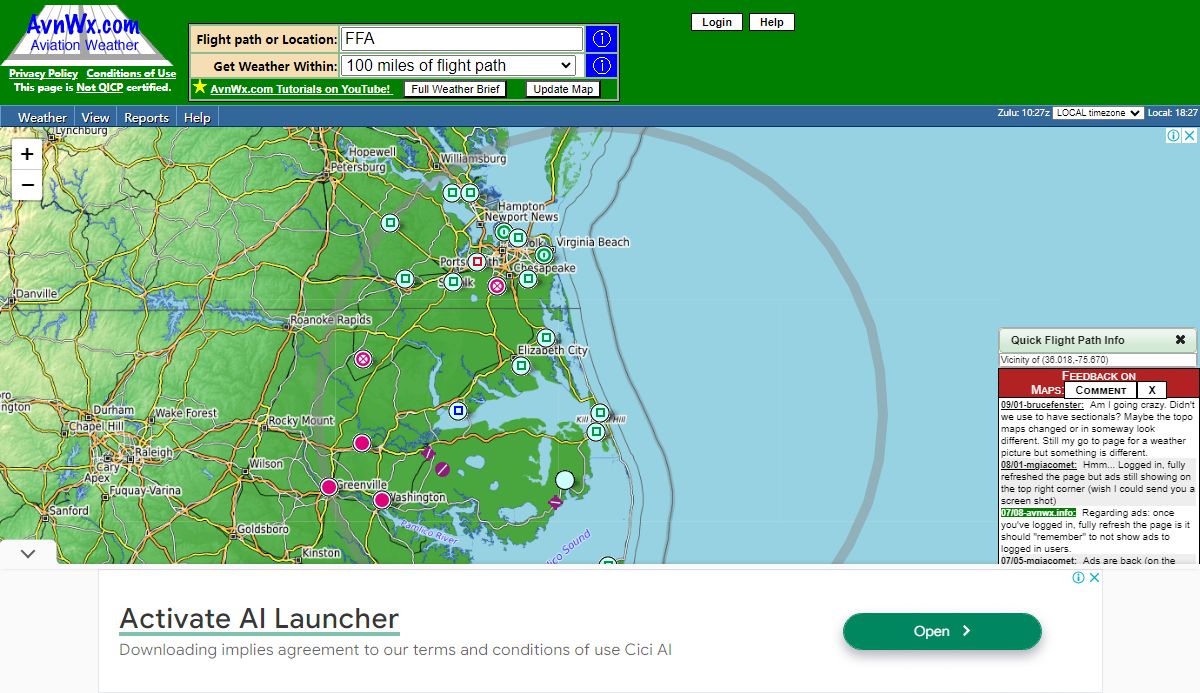The width and height of the screenshot is (1200, 693).
Task: Click the bottom ad's AdChoices info icon
Action: tap(1079, 577)
